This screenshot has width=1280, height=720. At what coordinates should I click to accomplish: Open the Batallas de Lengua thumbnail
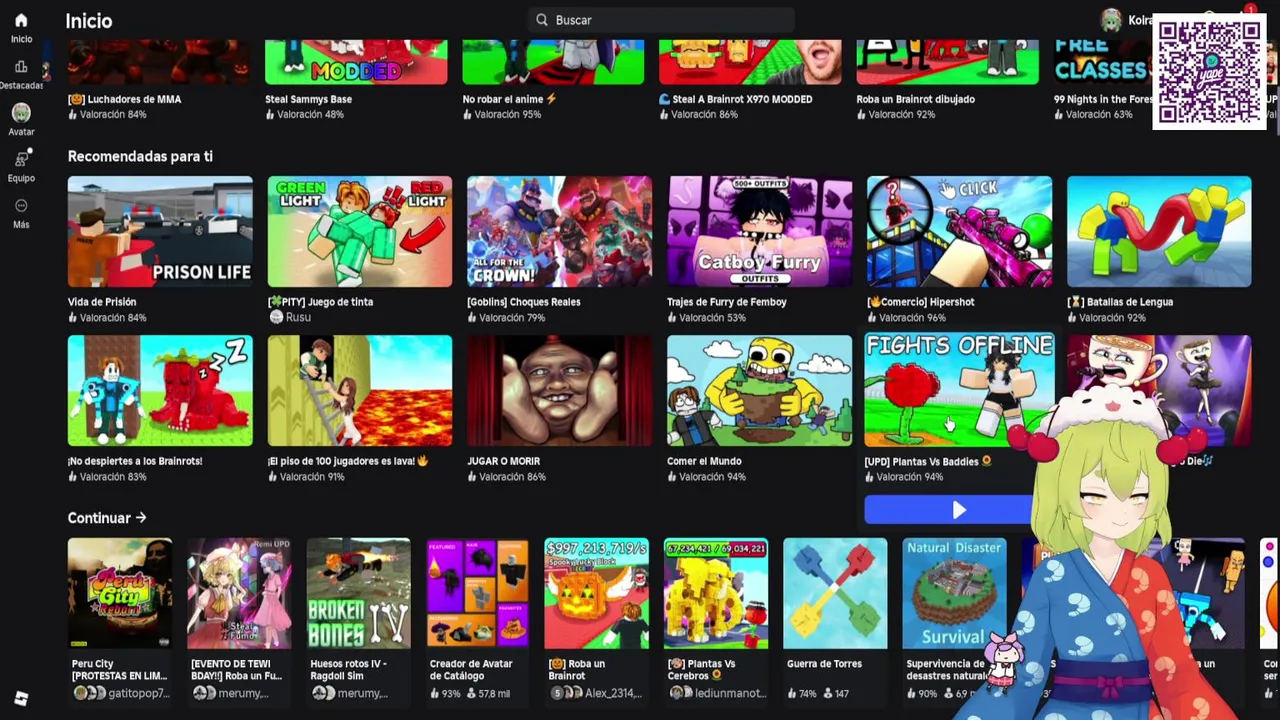click(1159, 232)
